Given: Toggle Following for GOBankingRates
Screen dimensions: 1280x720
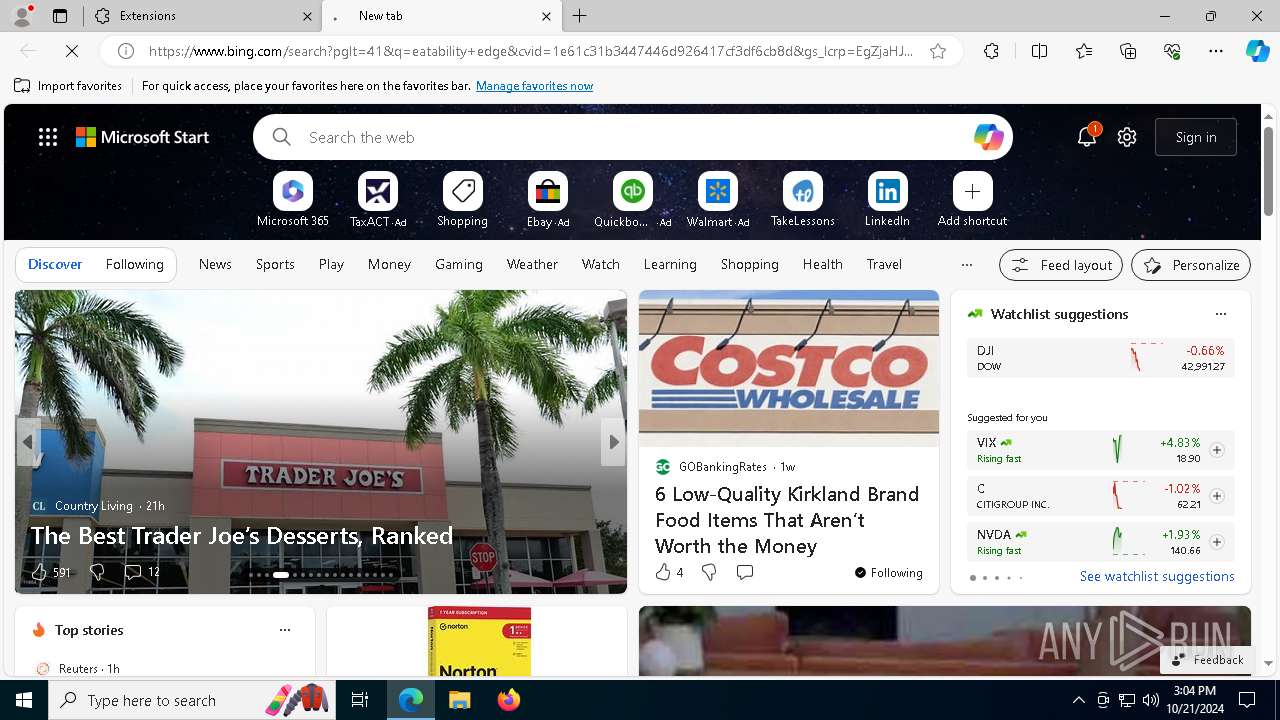Looking at the screenshot, I should [x=888, y=573].
